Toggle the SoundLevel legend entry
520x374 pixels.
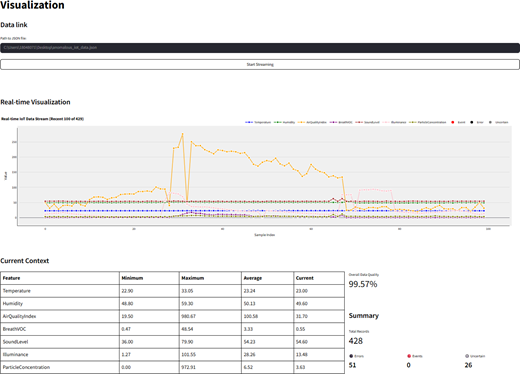click(367, 122)
